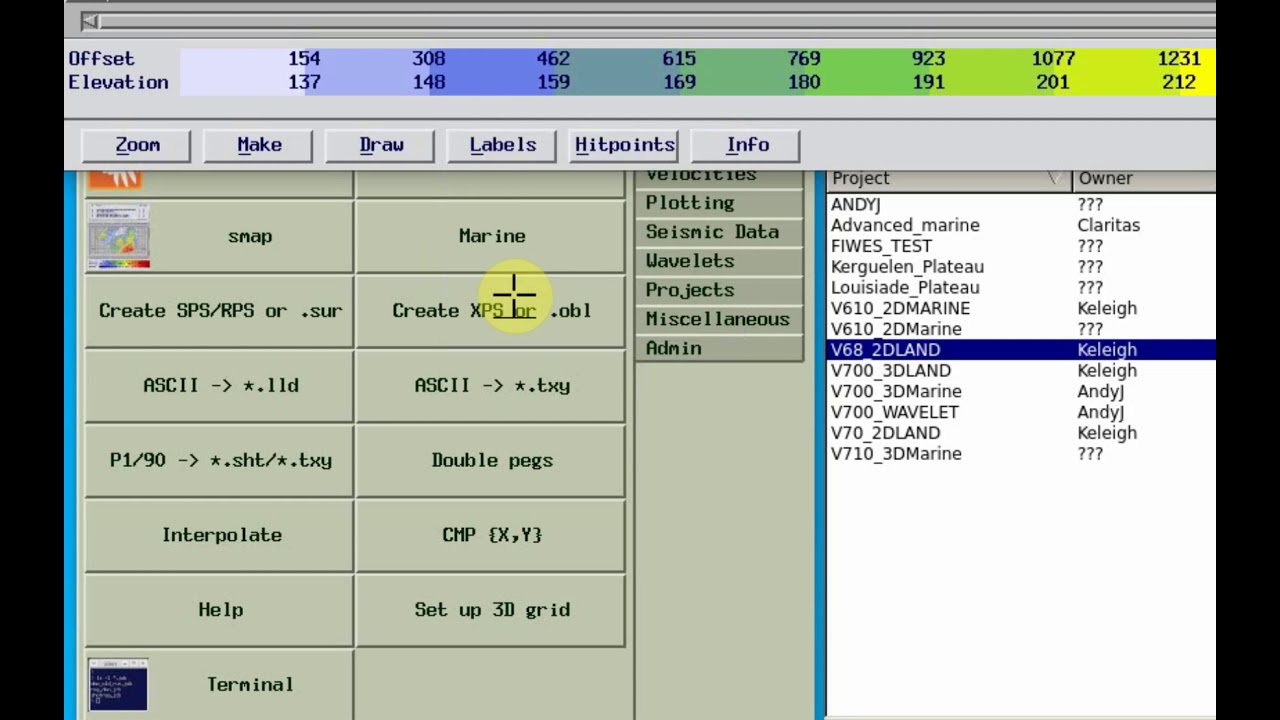Click the Create SPS/RPS or .sur button
This screenshot has height=720, width=1280.
point(220,311)
